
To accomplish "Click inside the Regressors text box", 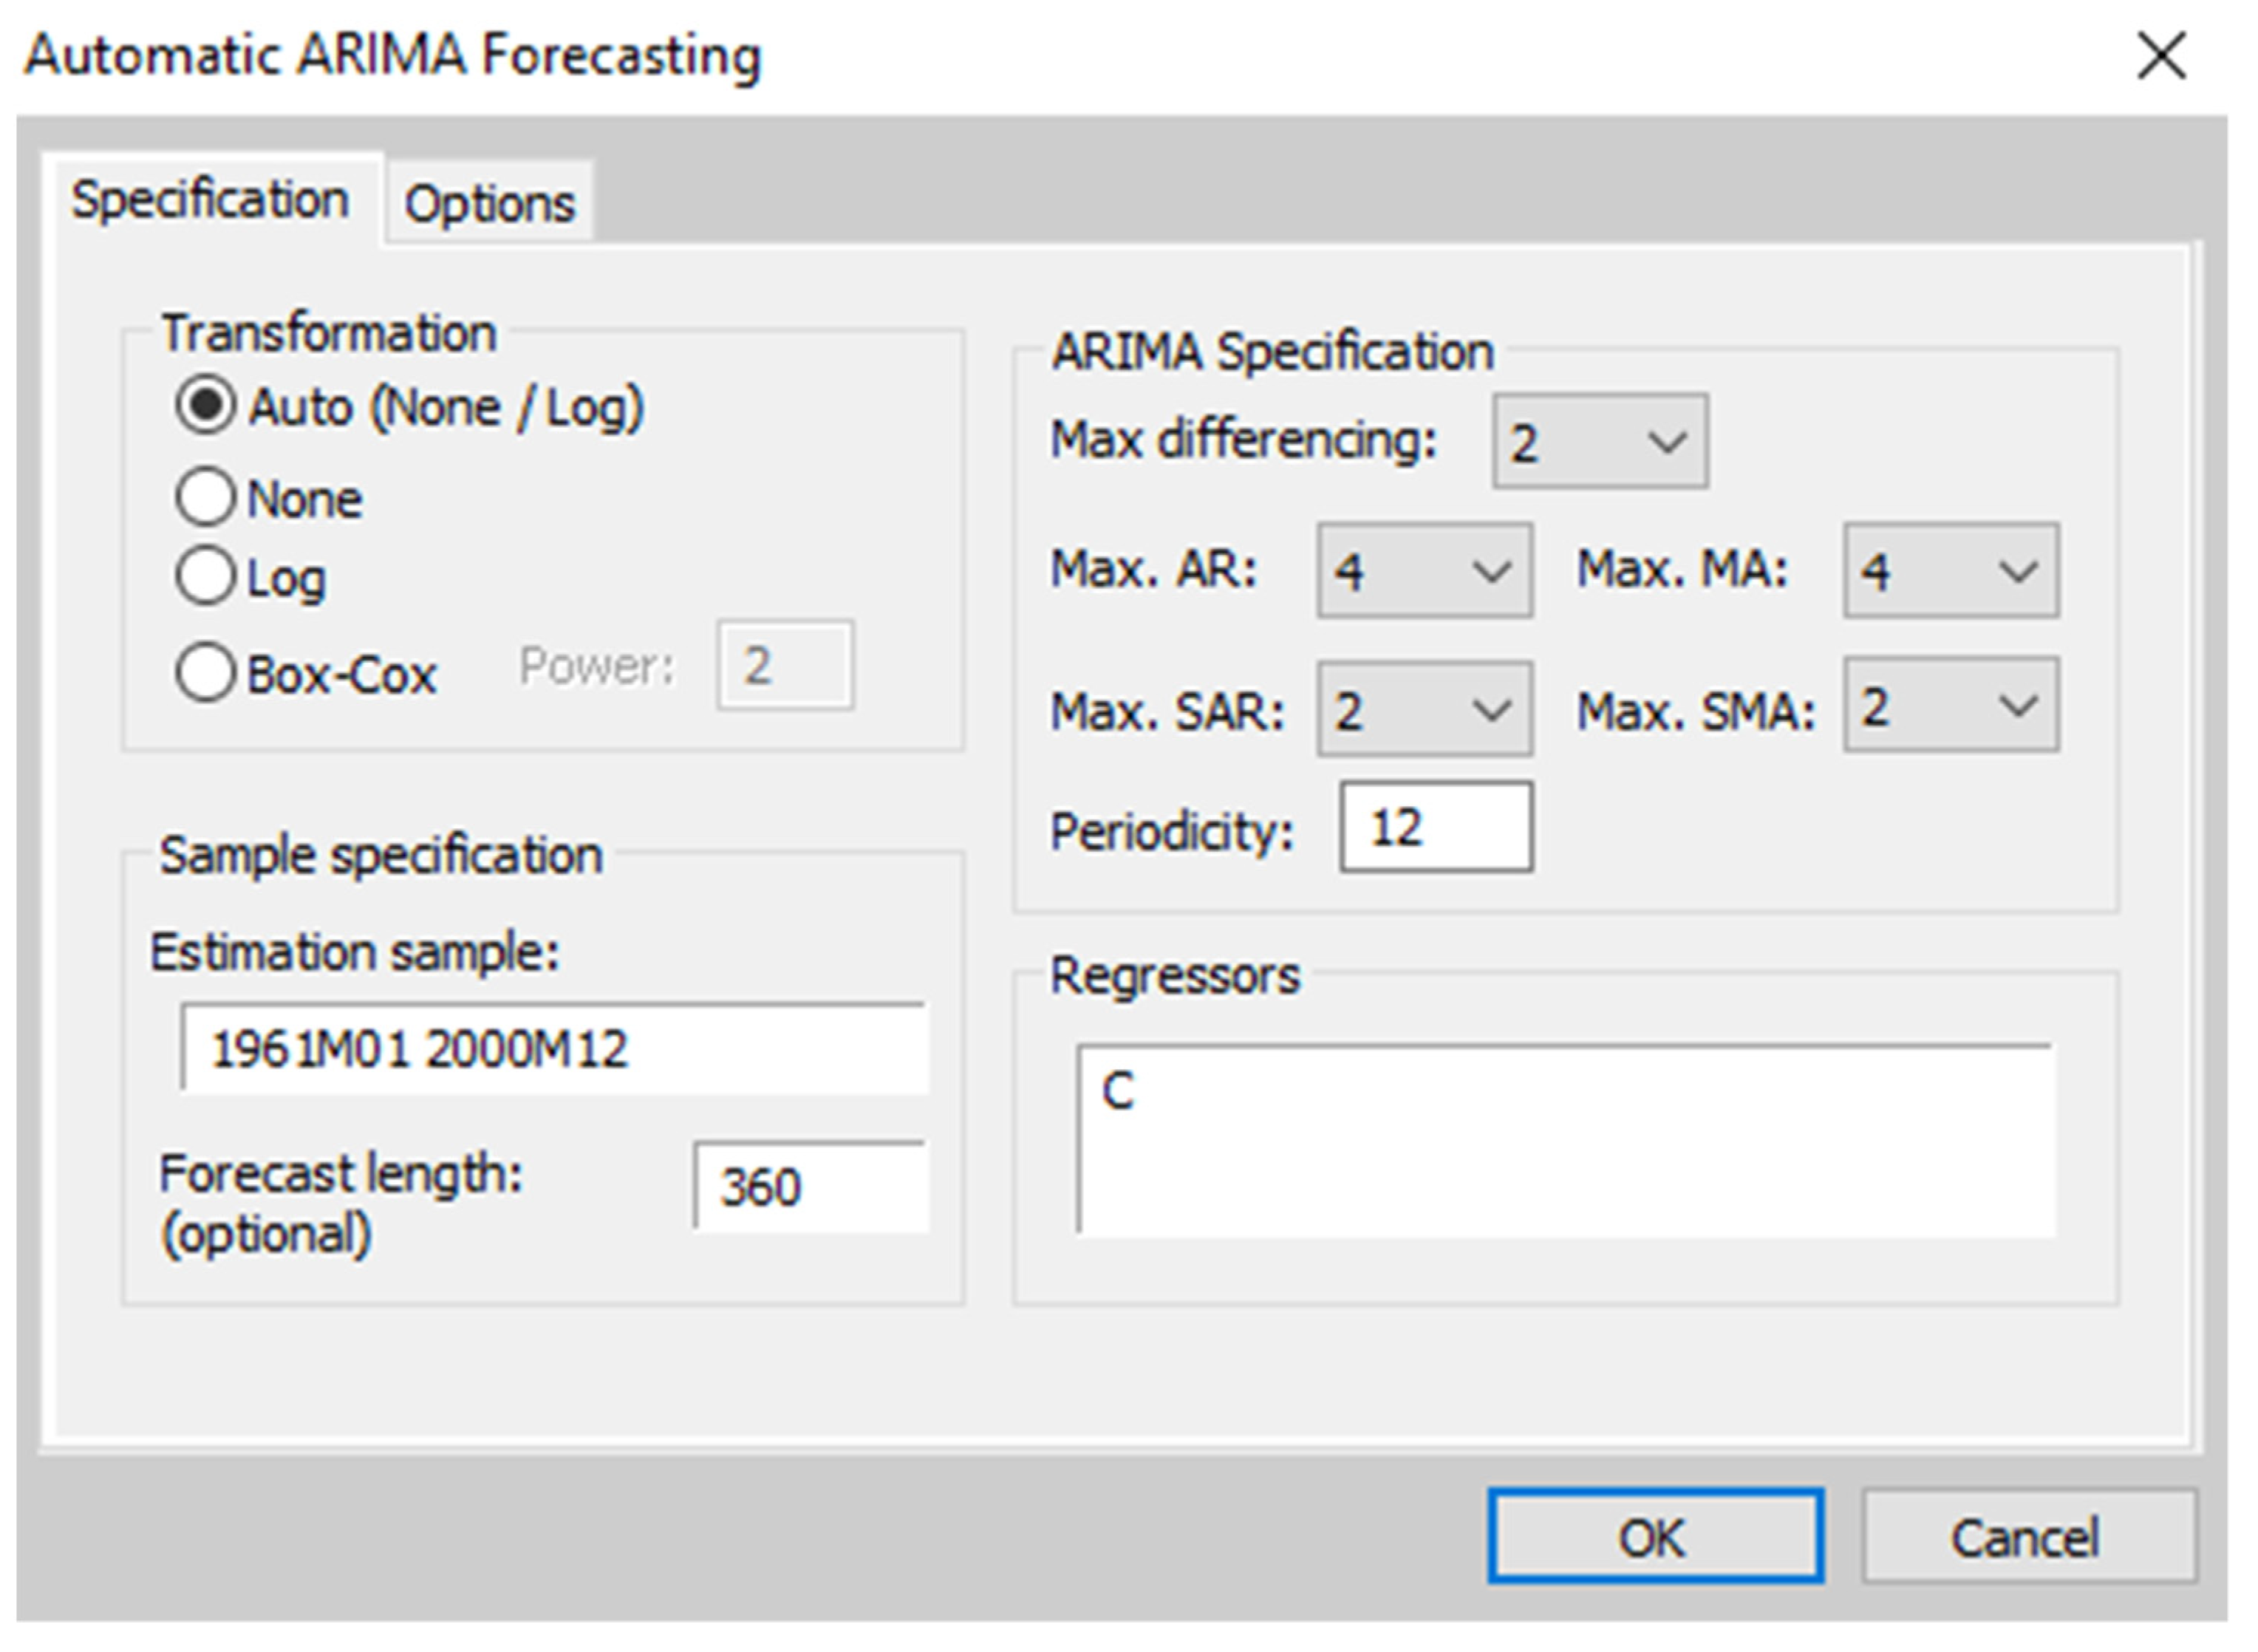I will point(1565,1141).
